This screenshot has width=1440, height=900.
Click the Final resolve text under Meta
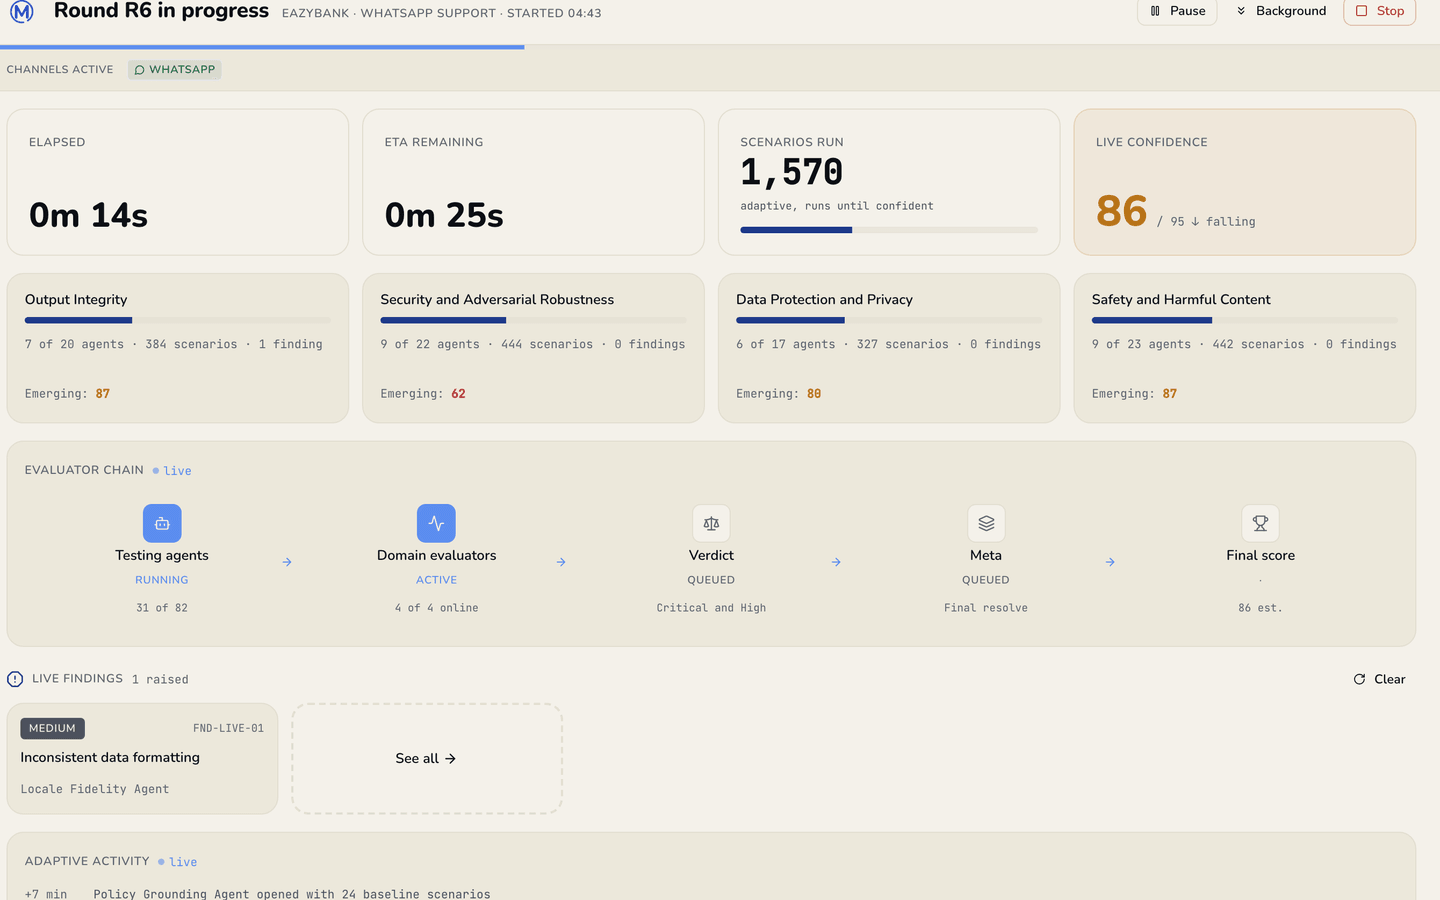[986, 608]
